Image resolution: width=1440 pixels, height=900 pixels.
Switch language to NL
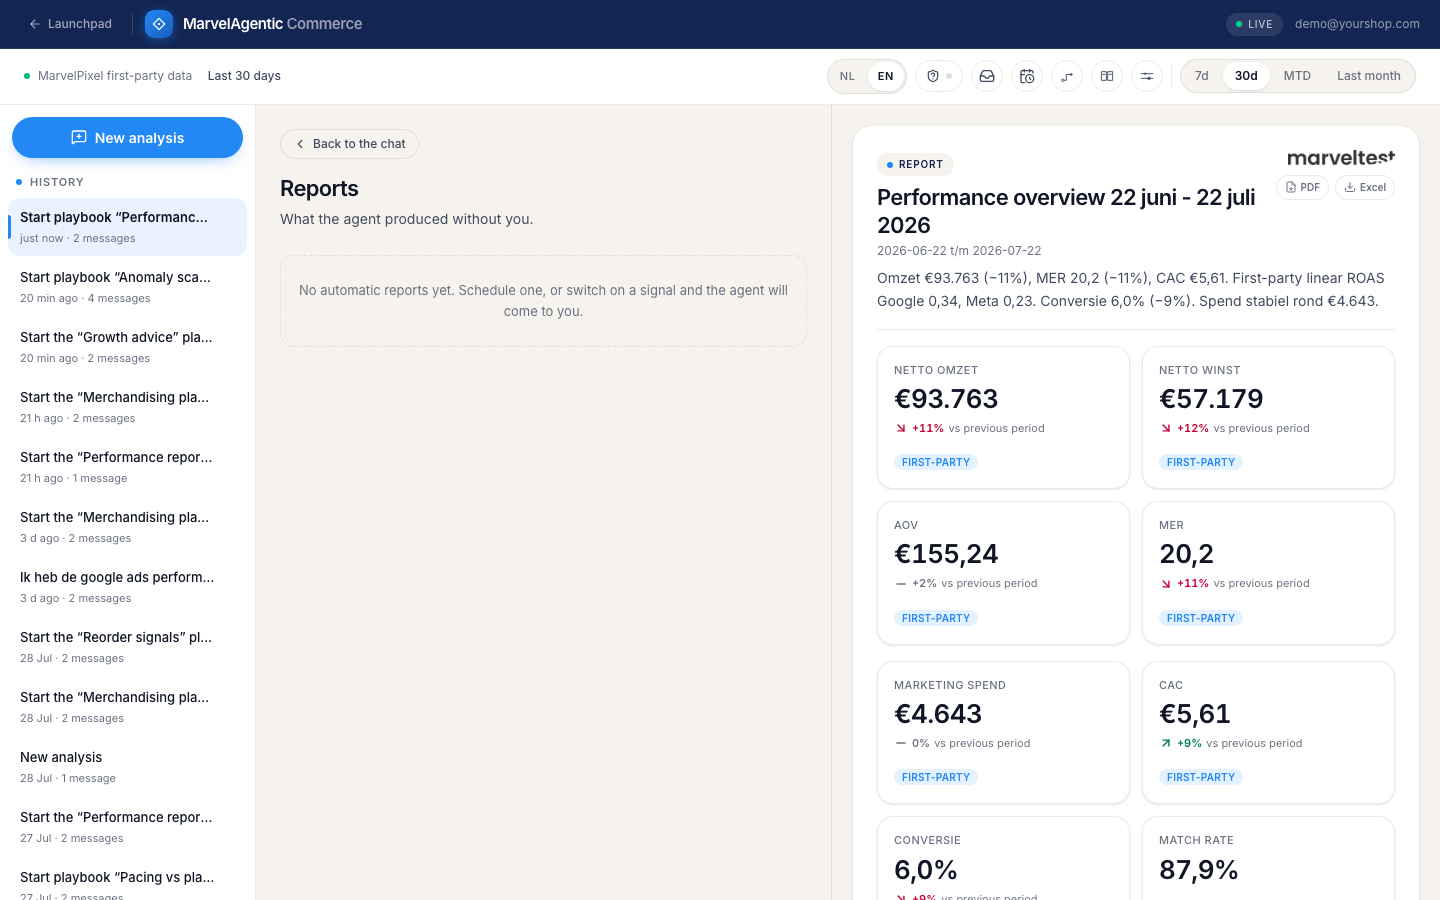point(847,76)
